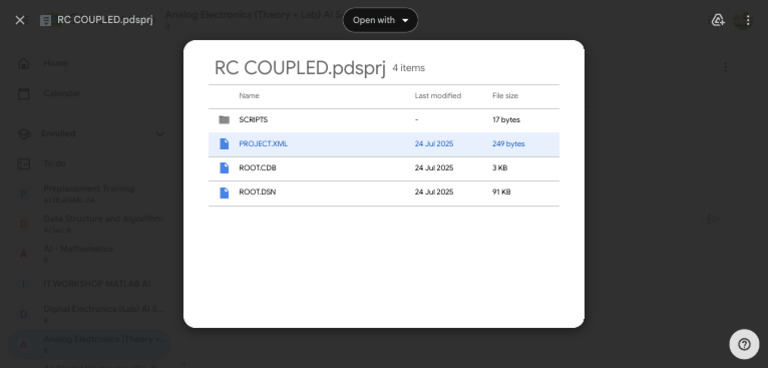Click the ROOT.CDB modified date cell
The image size is (768, 368).
434,168
